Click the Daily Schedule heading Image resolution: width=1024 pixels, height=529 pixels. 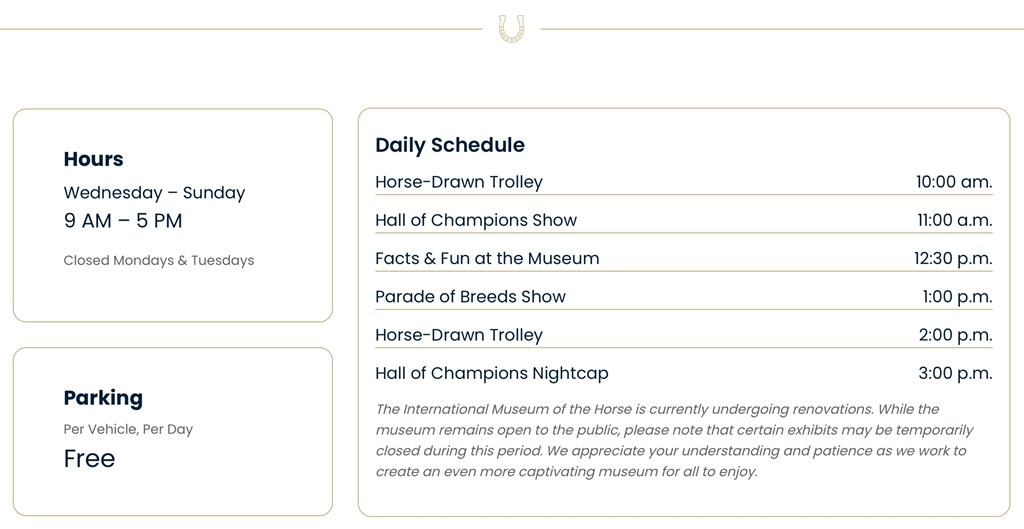[449, 145]
